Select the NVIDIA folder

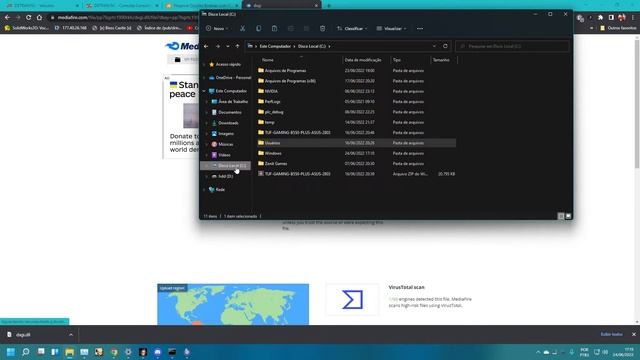[x=271, y=91]
